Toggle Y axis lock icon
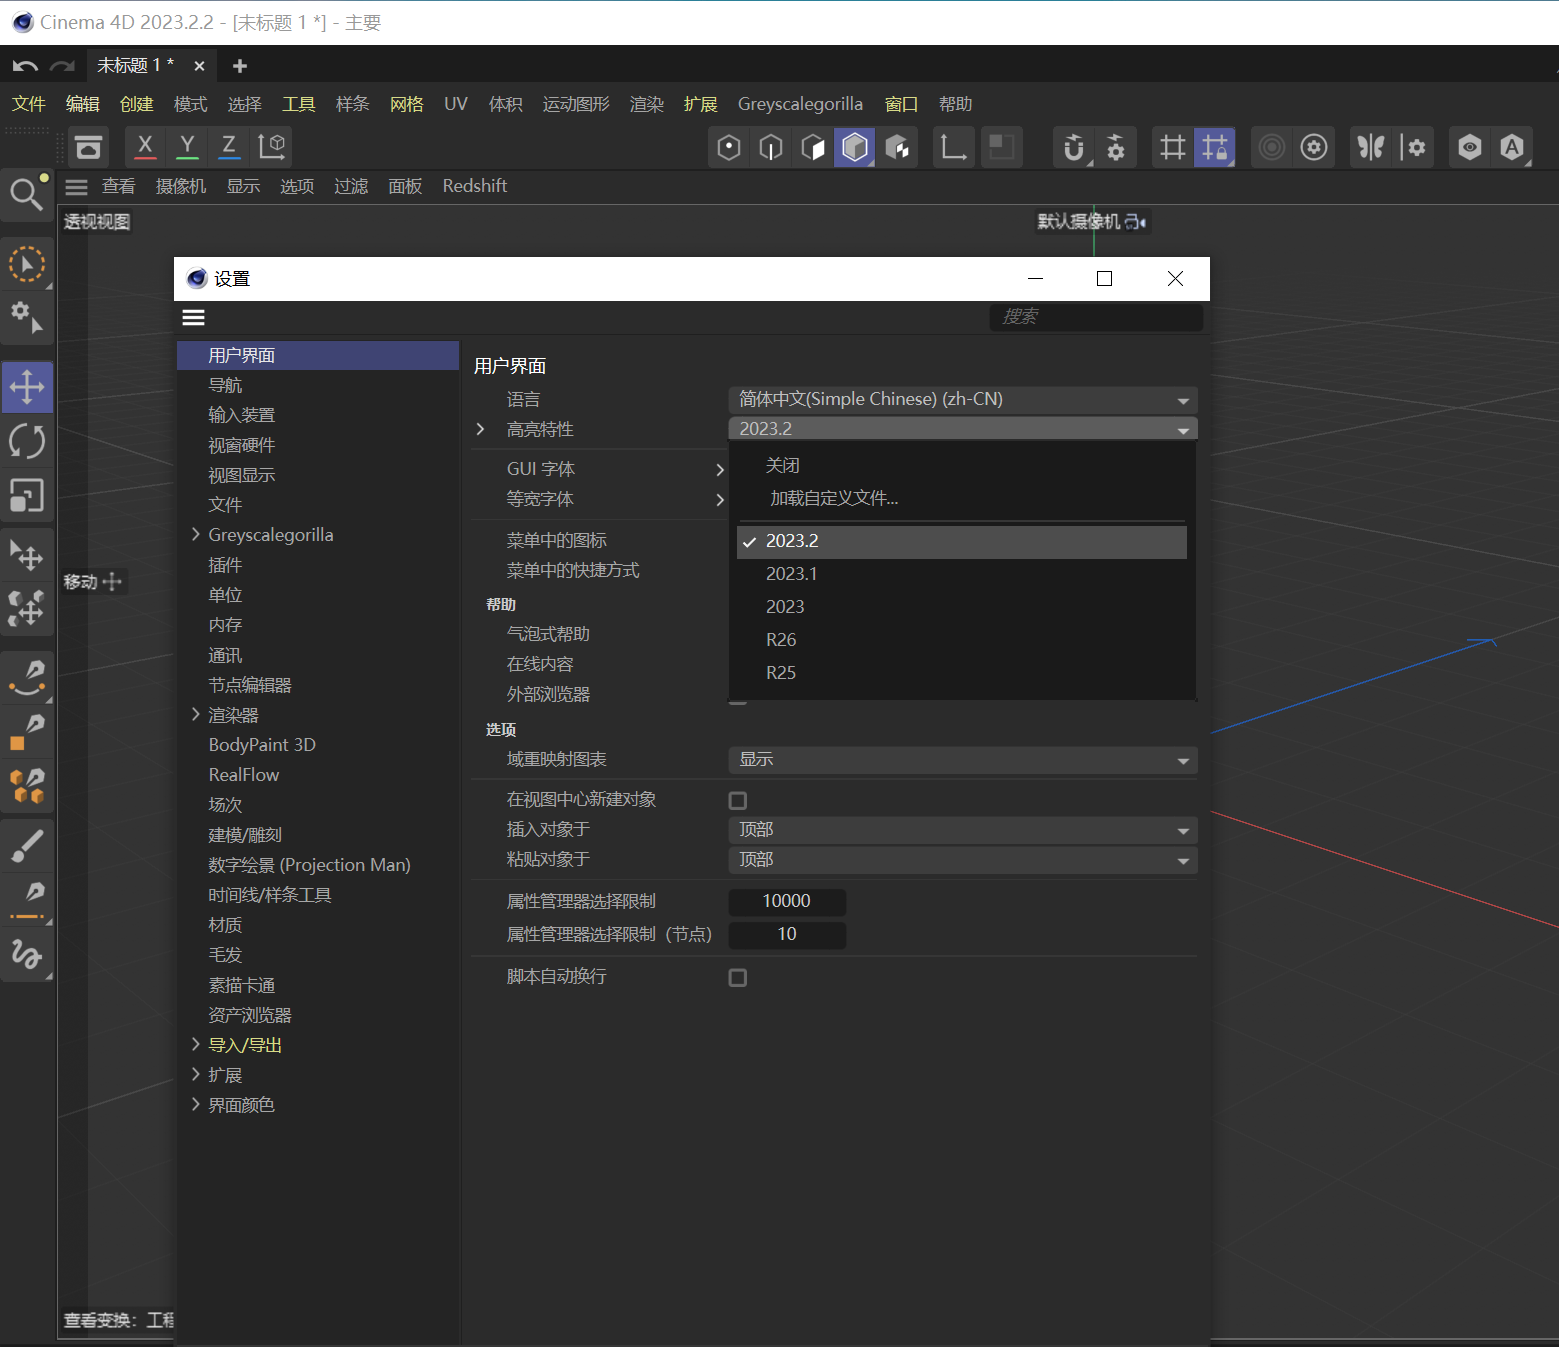Screen dimensions: 1559x1347 (x=187, y=146)
